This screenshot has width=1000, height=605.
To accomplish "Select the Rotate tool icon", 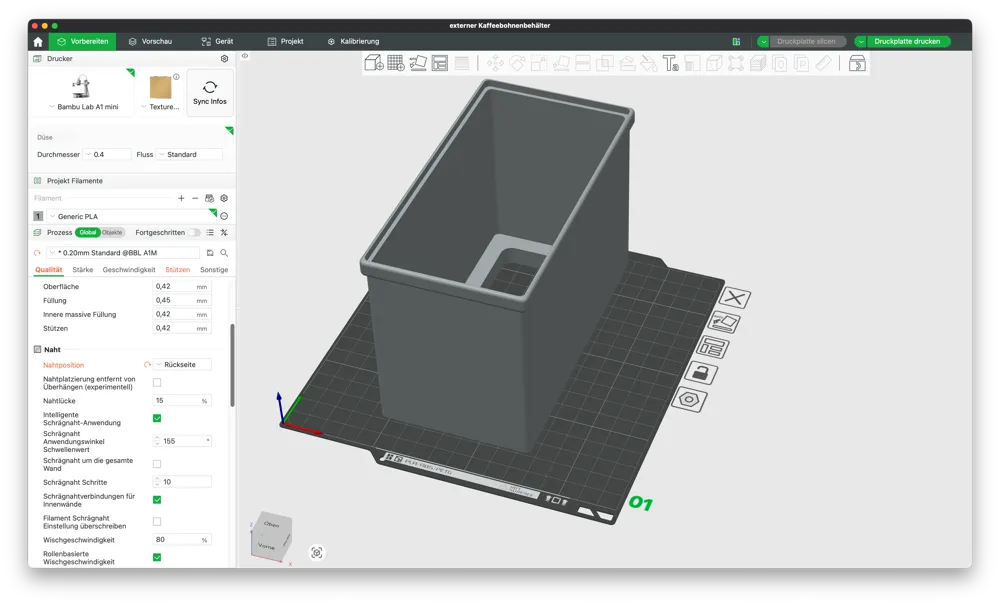I will (x=517, y=63).
